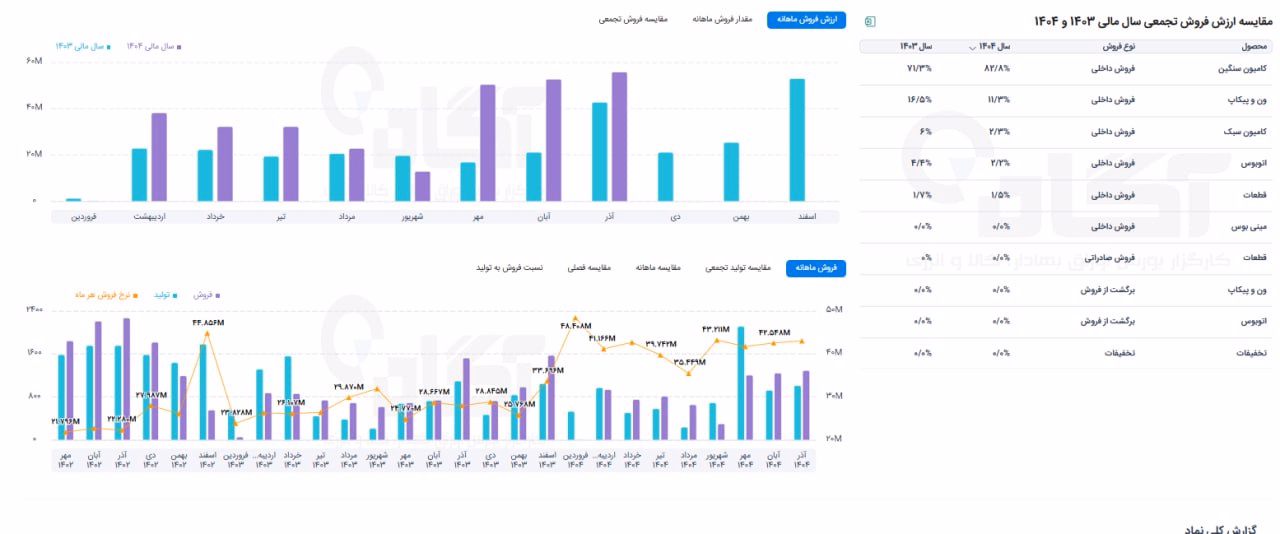Sort the table by the محصول column header
This screenshot has width=1280, height=534.
tap(1255, 47)
